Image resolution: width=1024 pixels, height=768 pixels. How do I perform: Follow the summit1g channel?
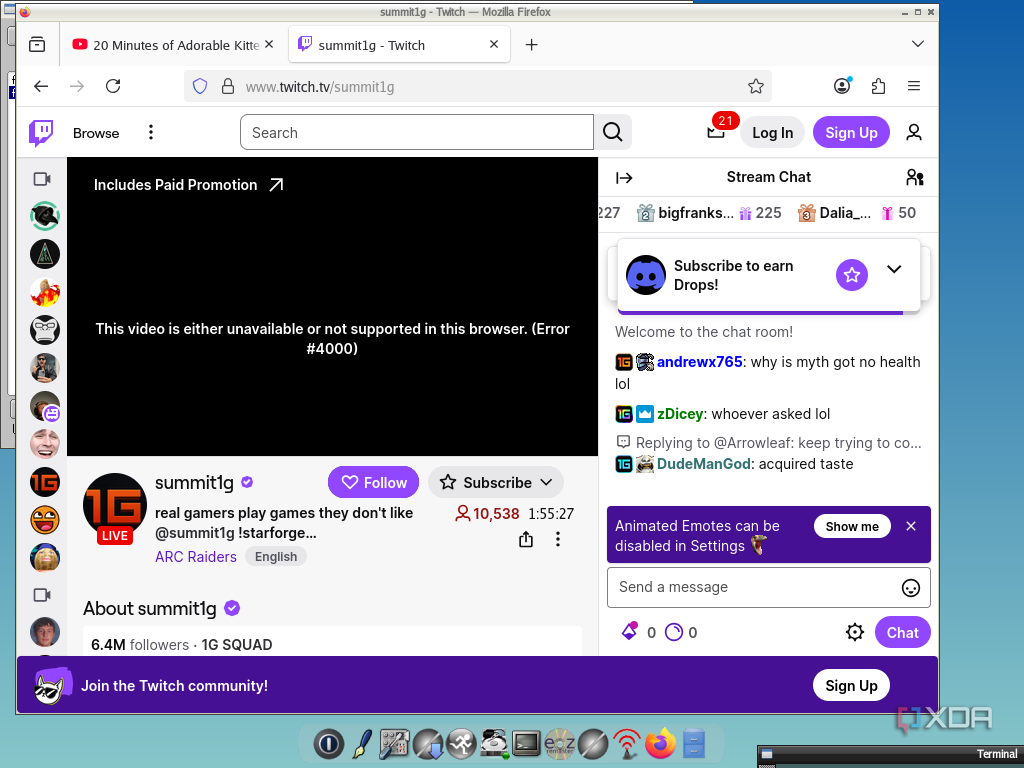pos(374,483)
